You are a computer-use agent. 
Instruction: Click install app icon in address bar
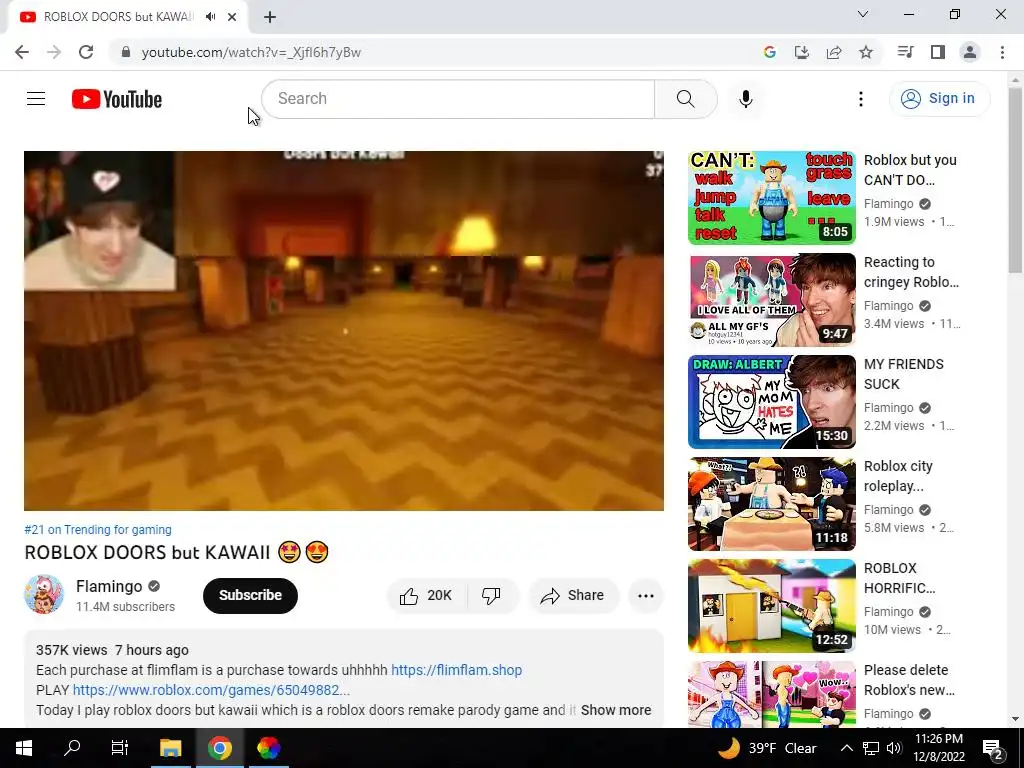tap(802, 52)
